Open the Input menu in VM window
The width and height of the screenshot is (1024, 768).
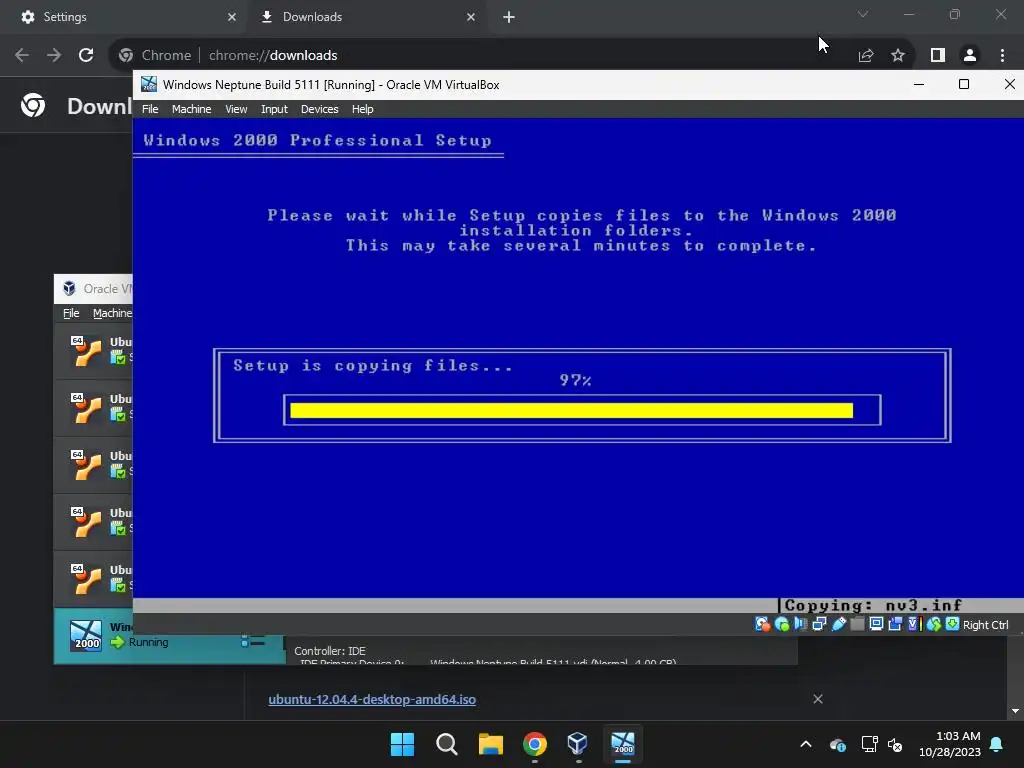(x=274, y=109)
